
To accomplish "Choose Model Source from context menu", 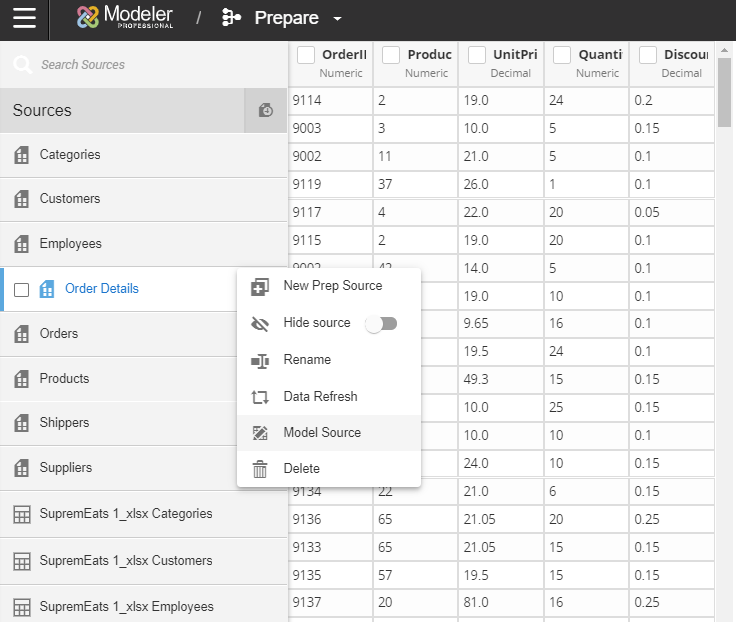I will pyautogui.click(x=322, y=433).
